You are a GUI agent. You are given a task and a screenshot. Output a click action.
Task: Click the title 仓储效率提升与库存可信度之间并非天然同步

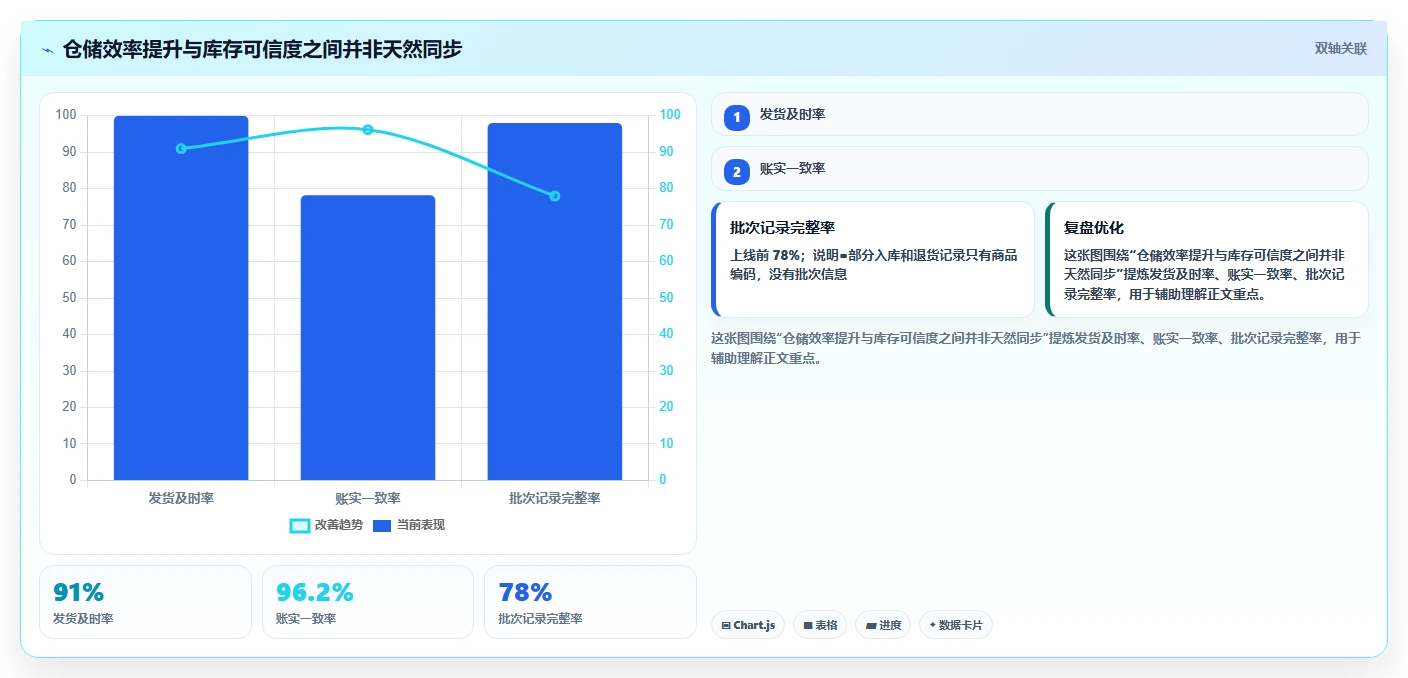click(262, 49)
